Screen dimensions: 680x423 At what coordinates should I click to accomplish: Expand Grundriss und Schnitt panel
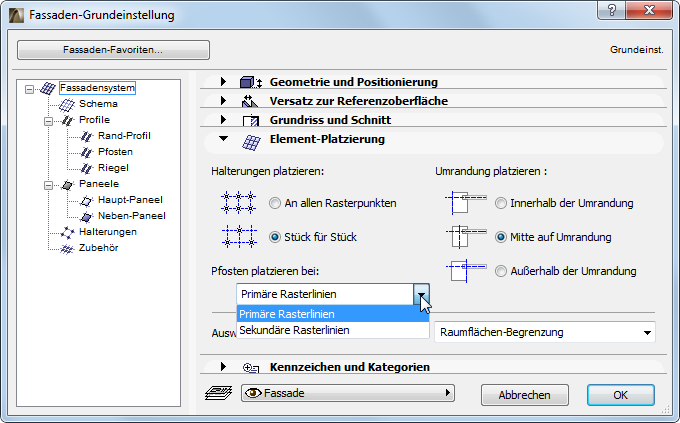coord(223,120)
